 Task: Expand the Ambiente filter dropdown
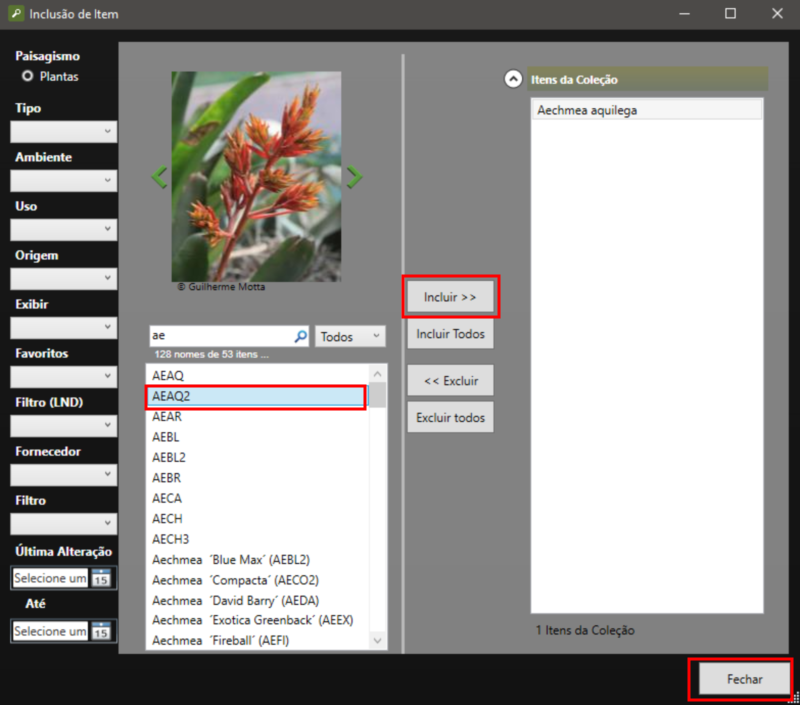click(x=63, y=181)
